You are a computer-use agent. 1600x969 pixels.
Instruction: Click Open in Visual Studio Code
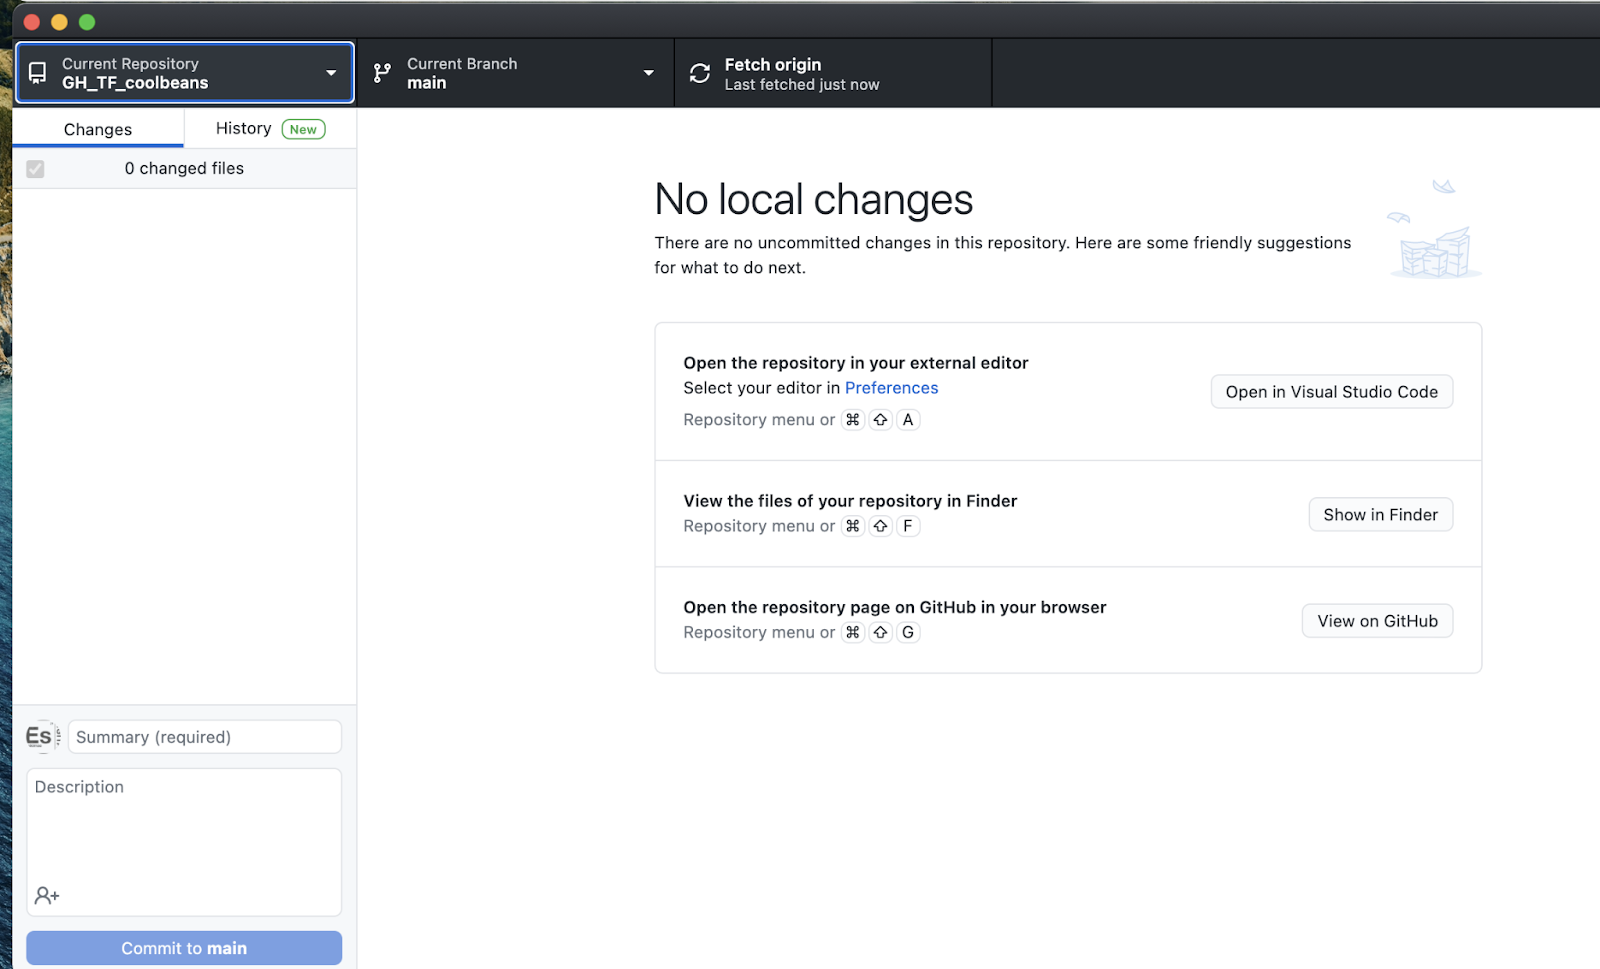tap(1332, 392)
